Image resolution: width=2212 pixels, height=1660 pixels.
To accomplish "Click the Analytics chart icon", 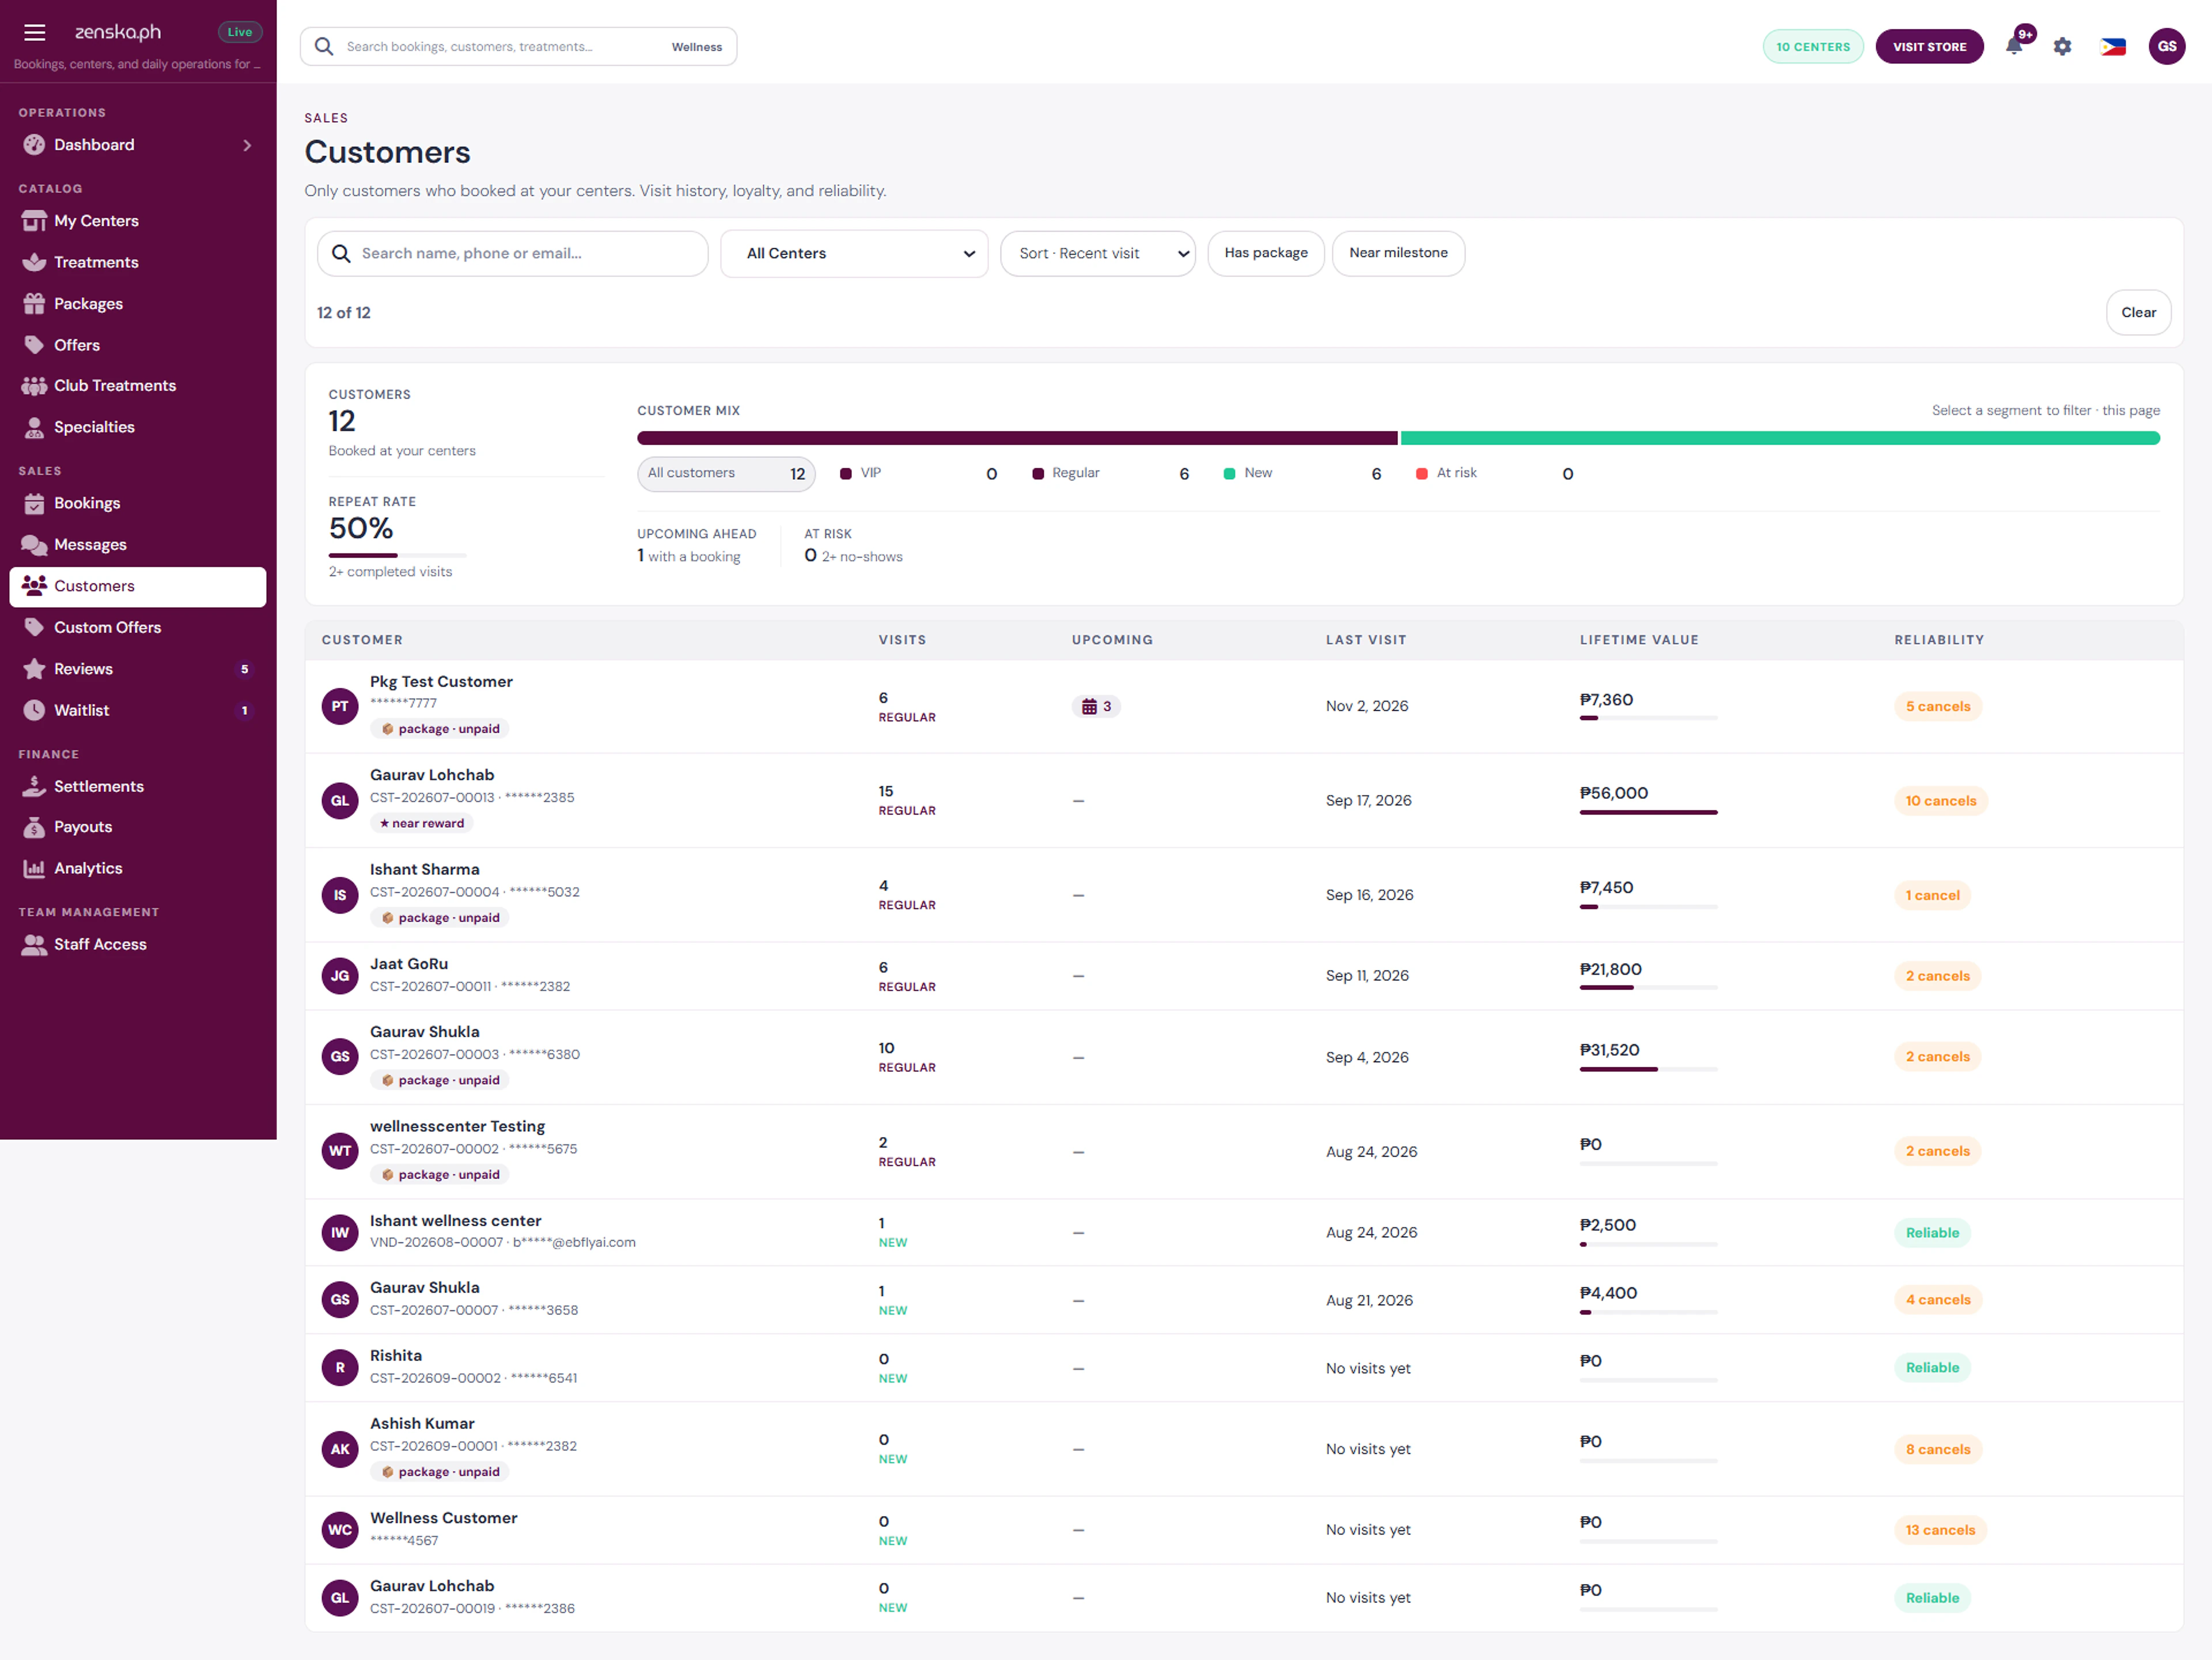I will [x=34, y=868].
